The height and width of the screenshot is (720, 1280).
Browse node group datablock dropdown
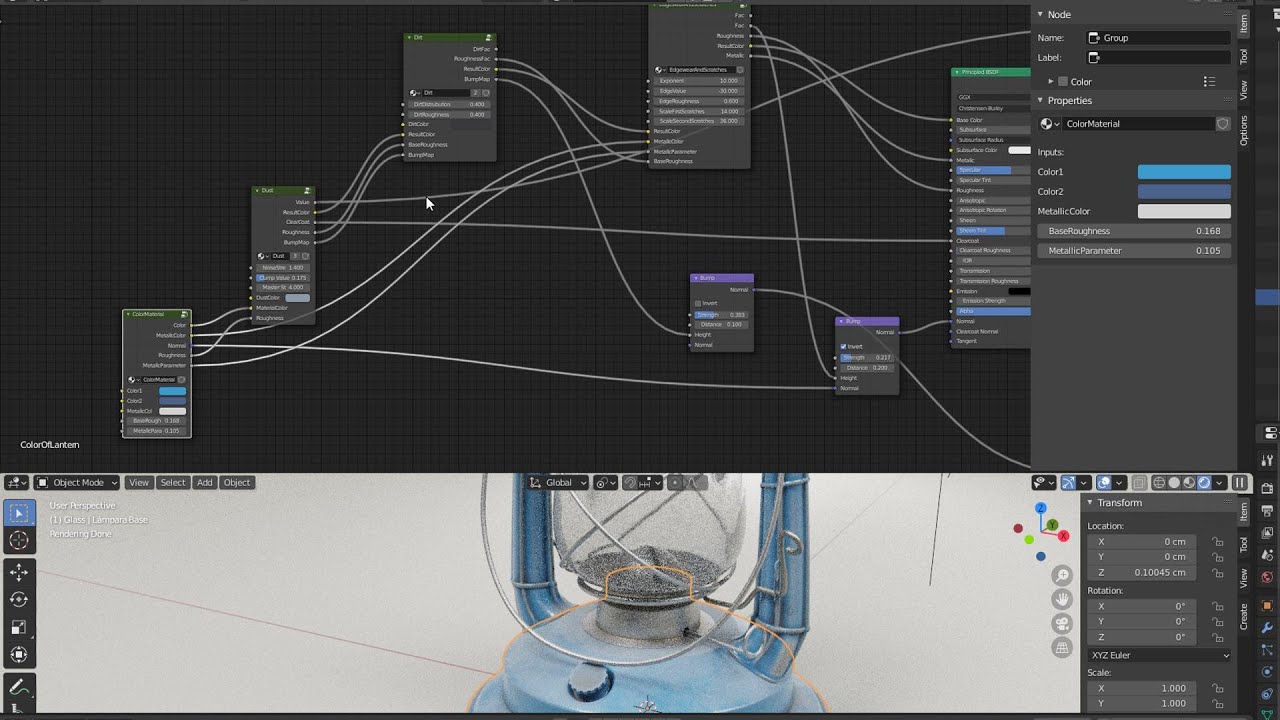point(1050,124)
